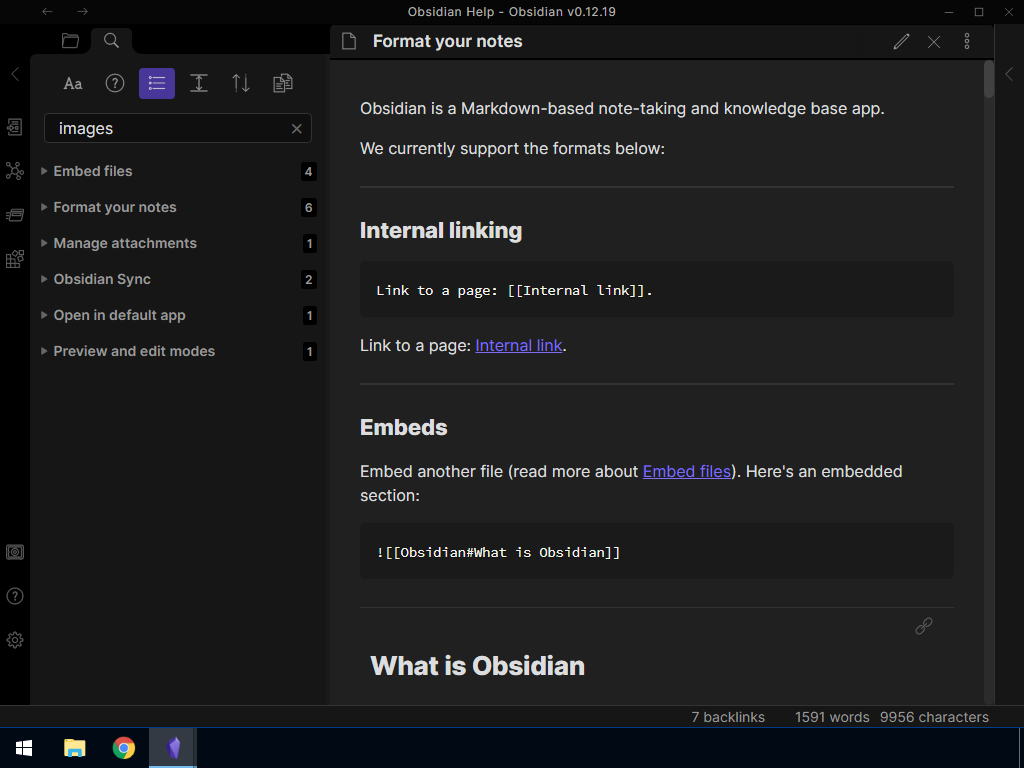Click the 9956 characters status entry
This screenshot has width=1024, height=768.
934,717
